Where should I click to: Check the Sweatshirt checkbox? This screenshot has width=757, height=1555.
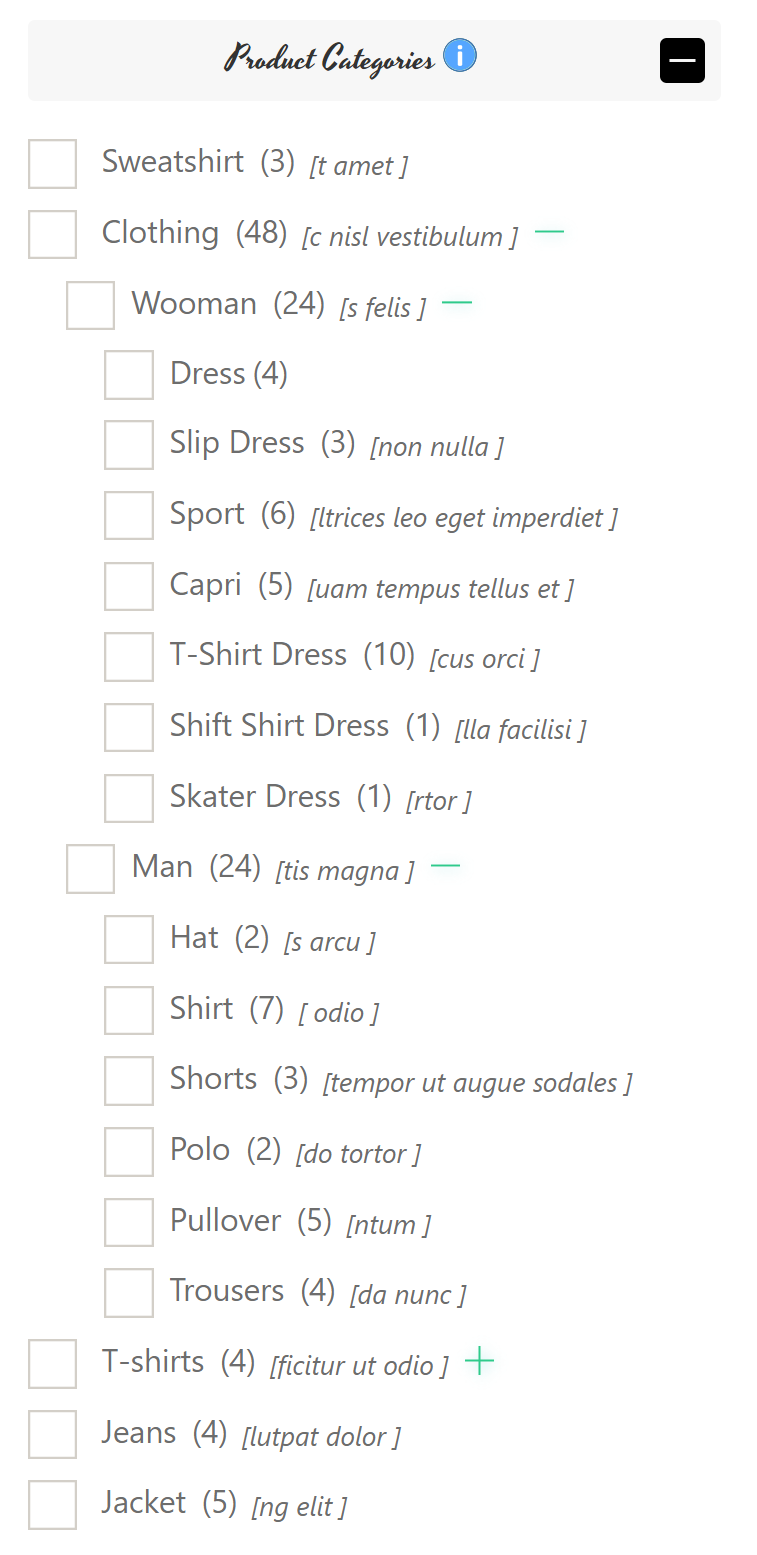coord(53,163)
